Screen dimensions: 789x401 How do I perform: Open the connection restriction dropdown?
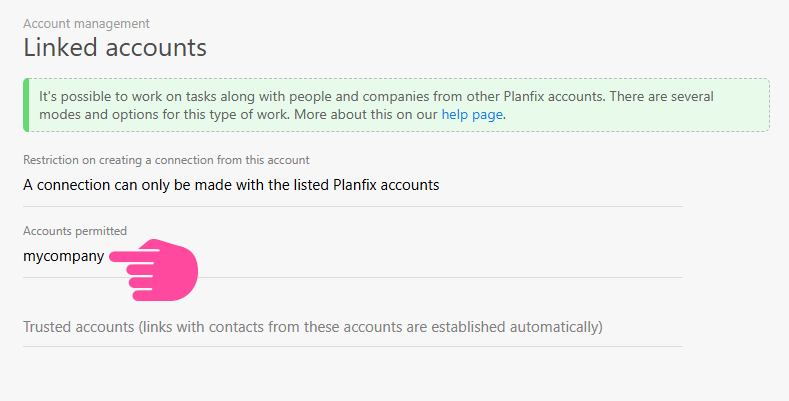pyautogui.click(x=231, y=185)
